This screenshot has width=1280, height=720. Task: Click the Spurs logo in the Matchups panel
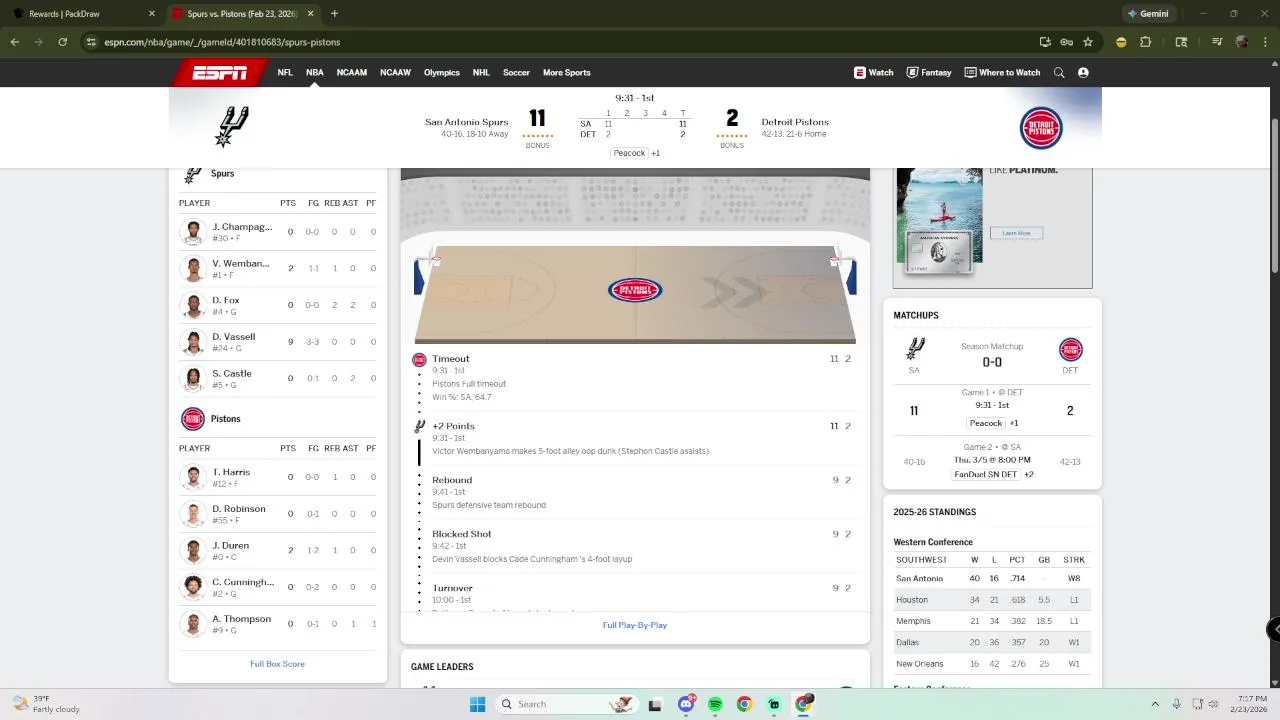(x=914, y=349)
